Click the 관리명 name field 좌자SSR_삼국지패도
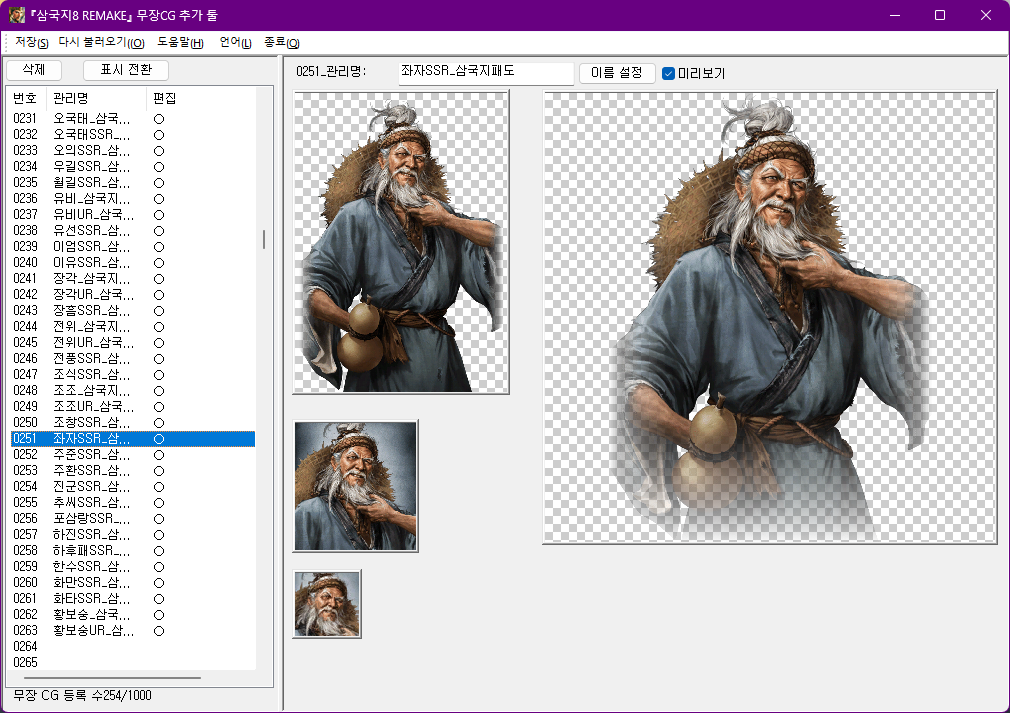The height and width of the screenshot is (713, 1010). coord(486,72)
